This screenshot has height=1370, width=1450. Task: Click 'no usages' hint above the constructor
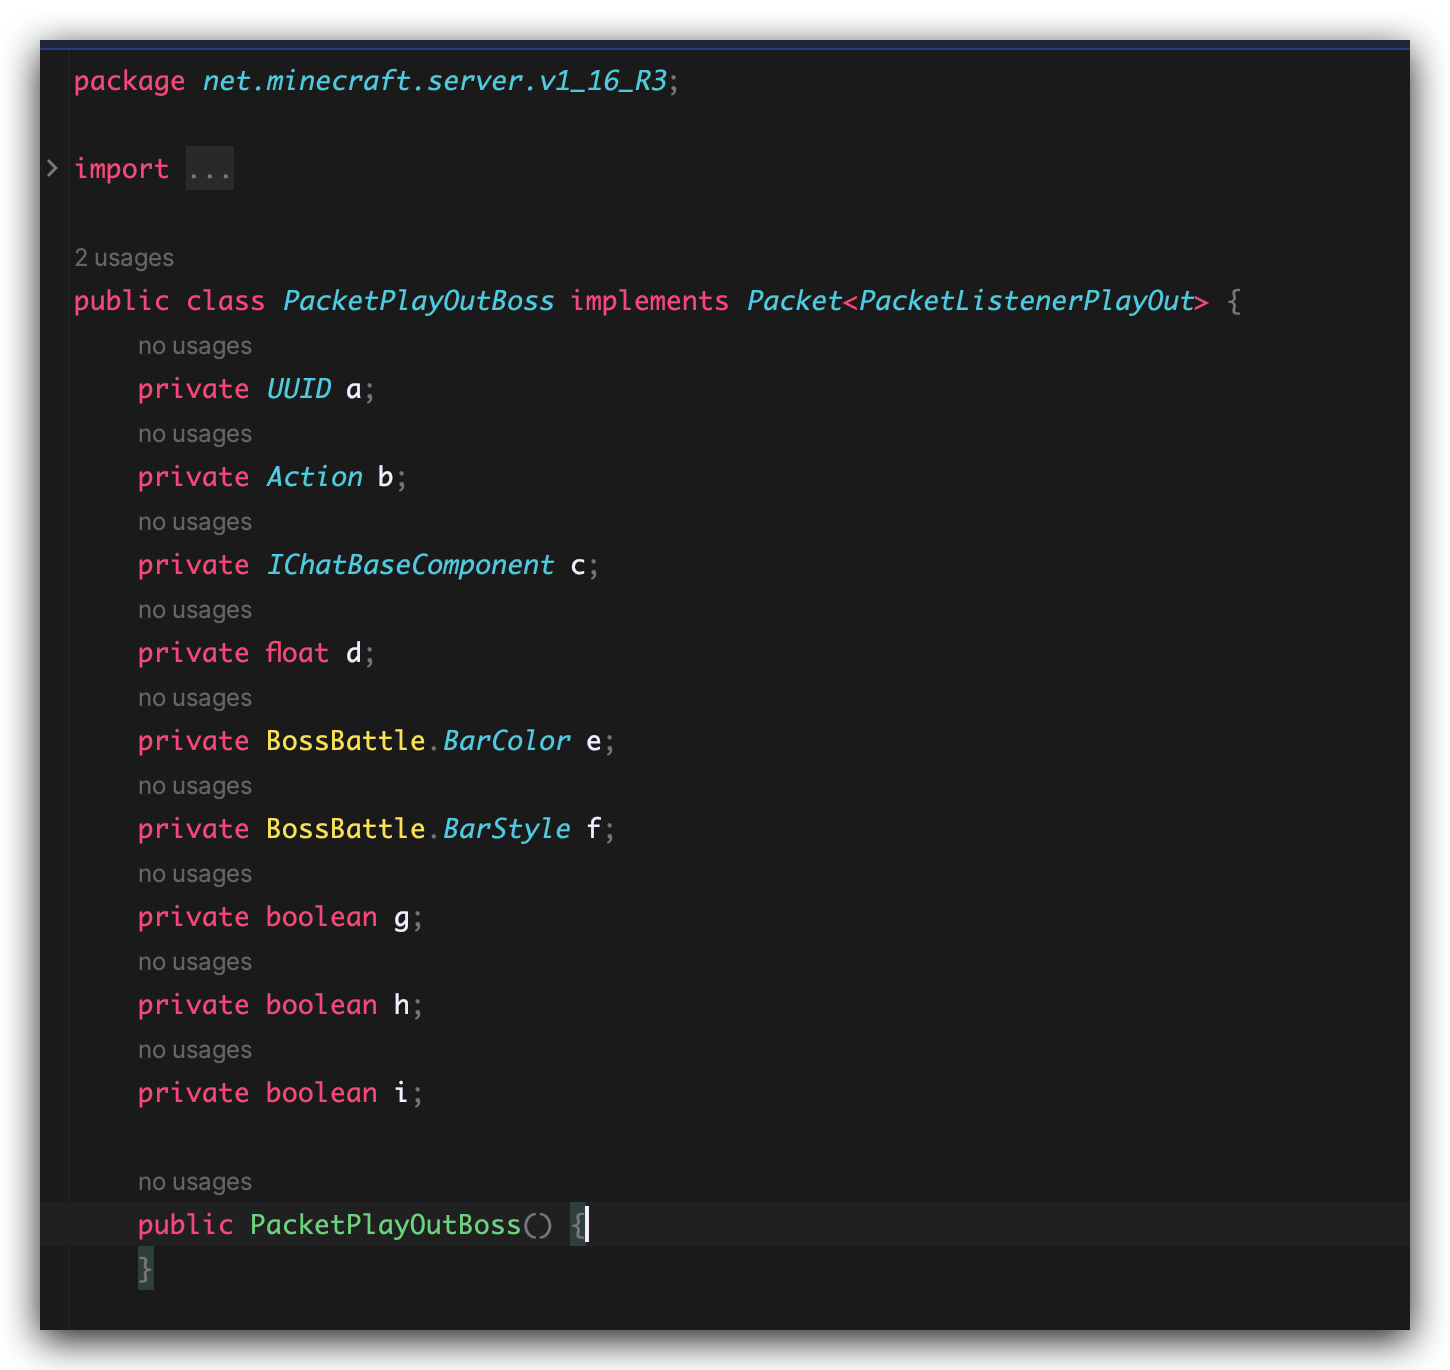point(195,1182)
